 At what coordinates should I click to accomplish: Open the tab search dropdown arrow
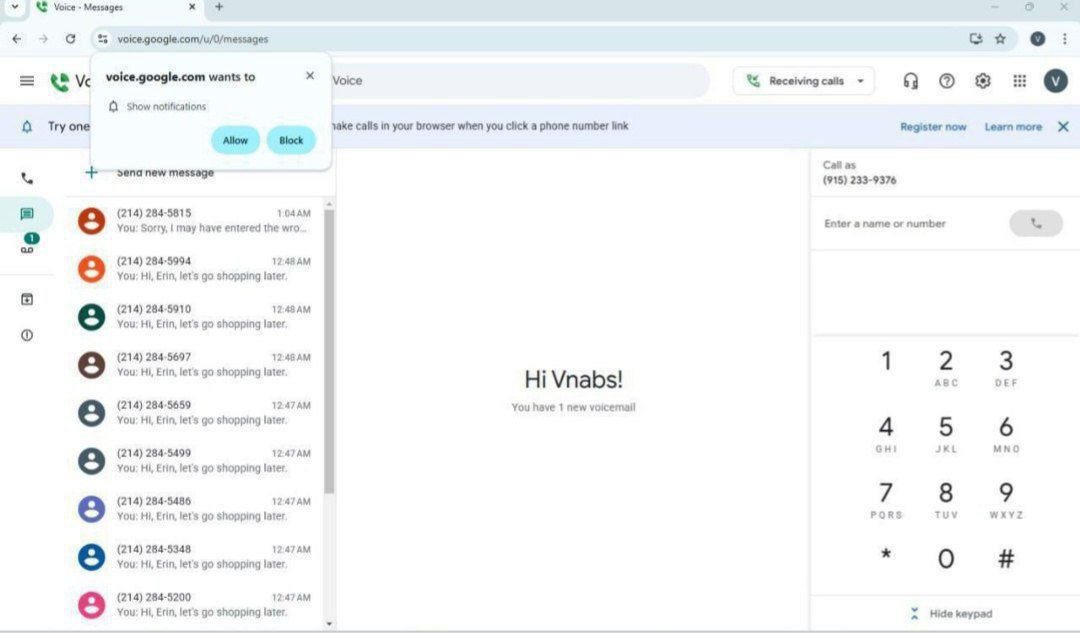(14, 7)
